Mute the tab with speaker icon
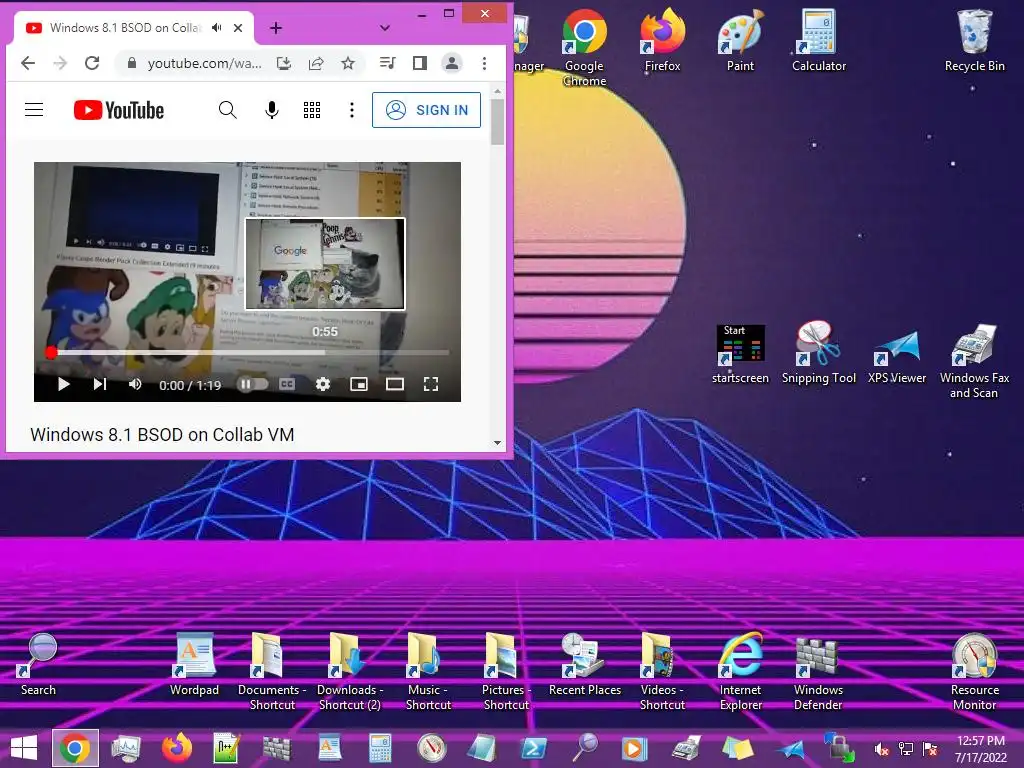This screenshot has height=768, width=1024. point(217,27)
